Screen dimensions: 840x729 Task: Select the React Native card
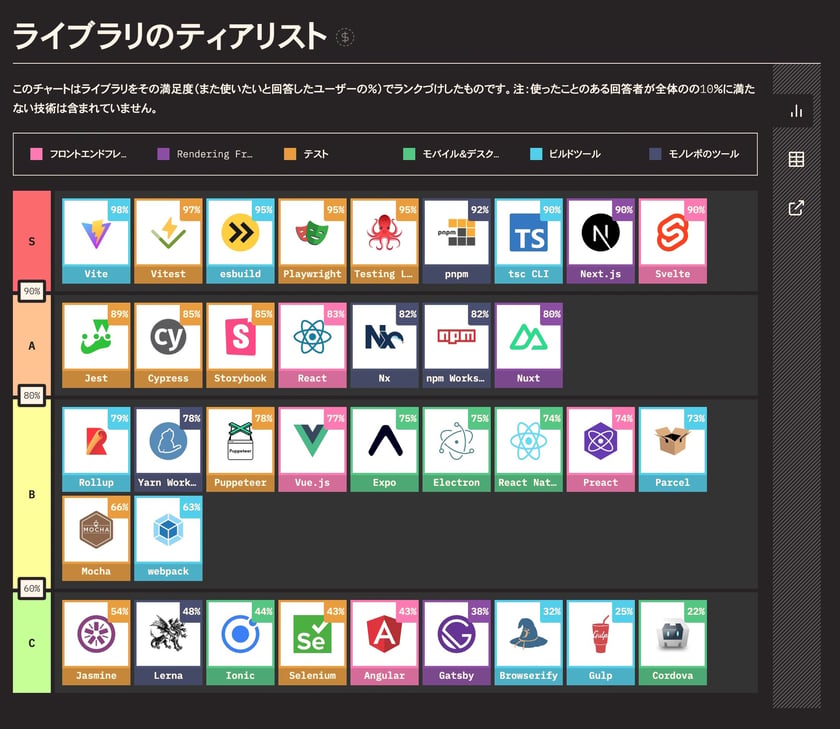coord(528,449)
